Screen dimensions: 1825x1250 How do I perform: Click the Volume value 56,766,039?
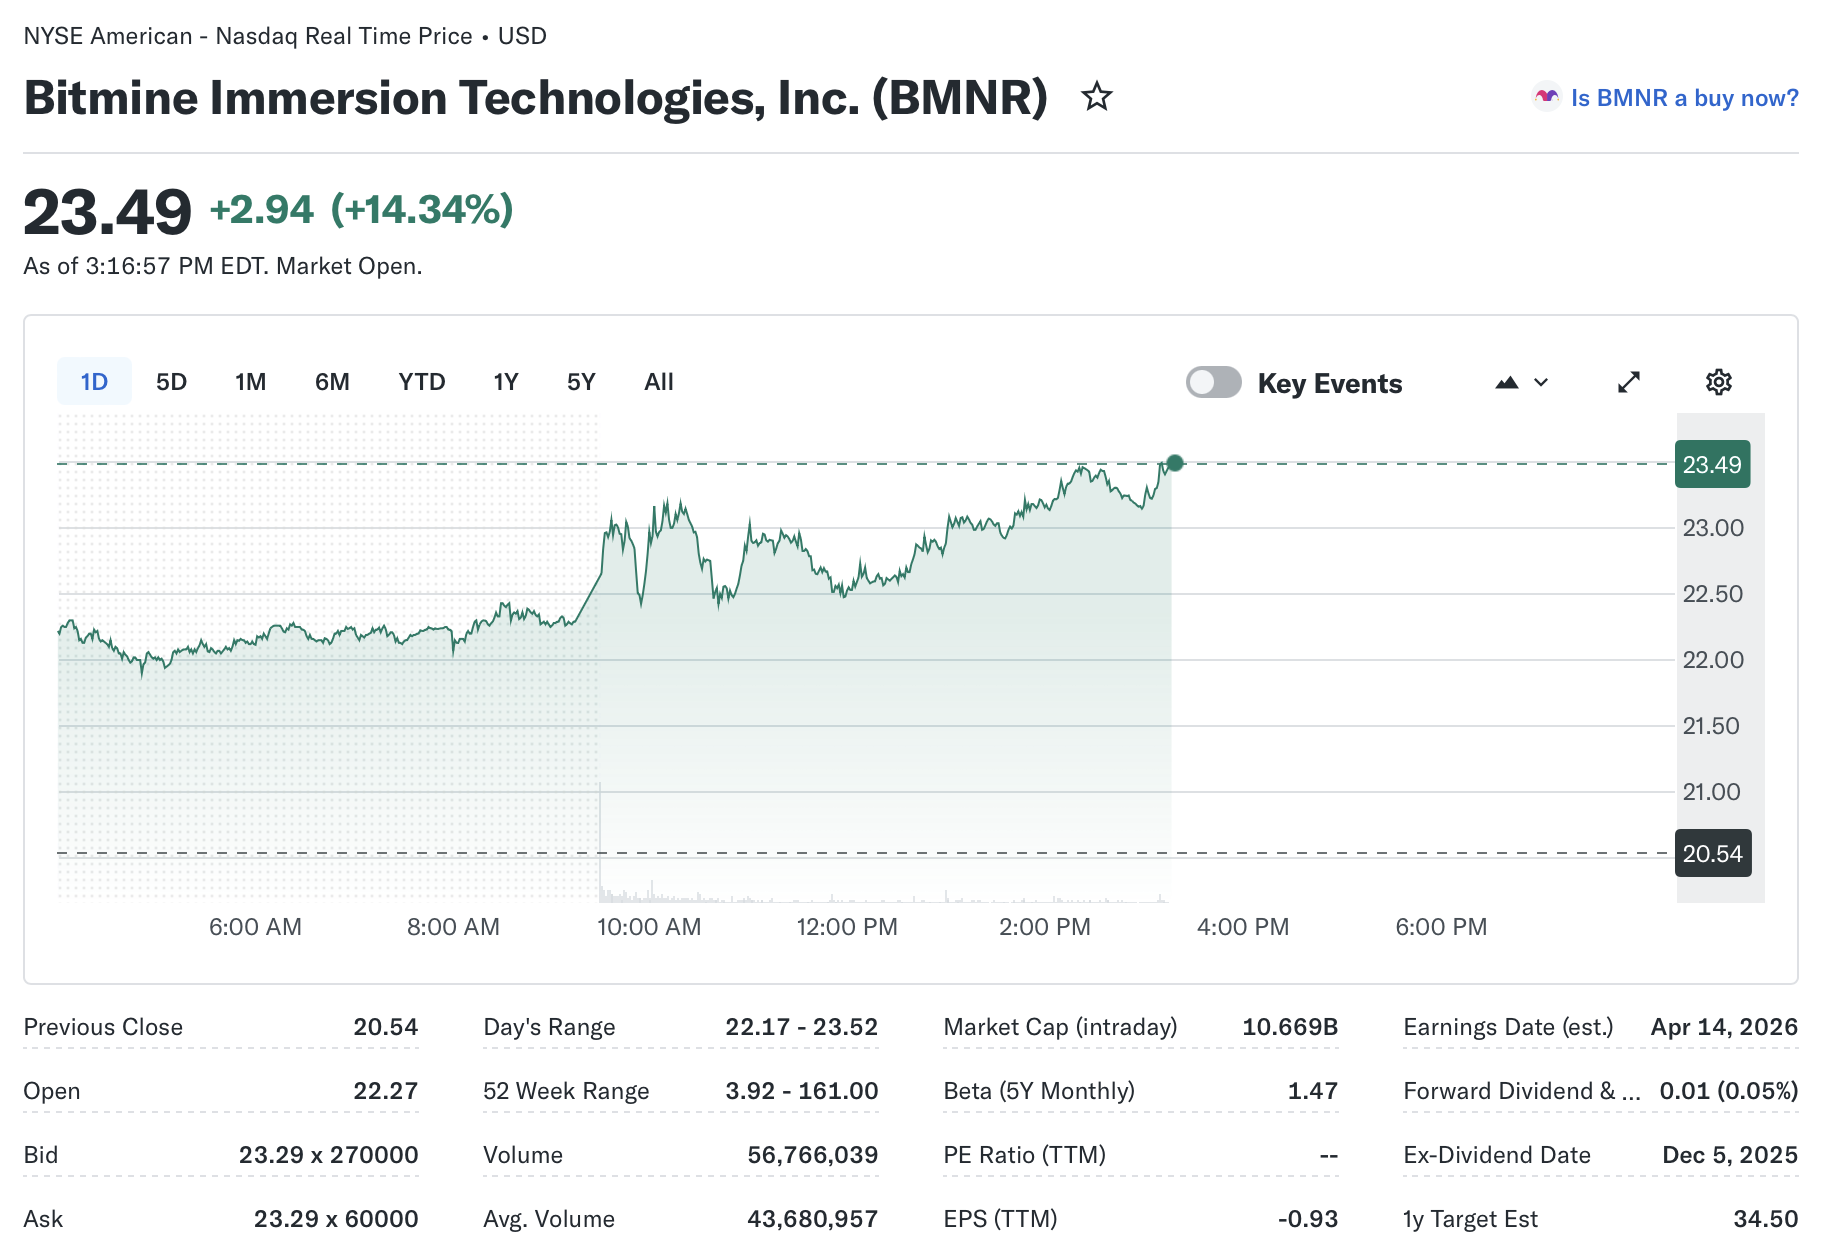click(x=812, y=1154)
